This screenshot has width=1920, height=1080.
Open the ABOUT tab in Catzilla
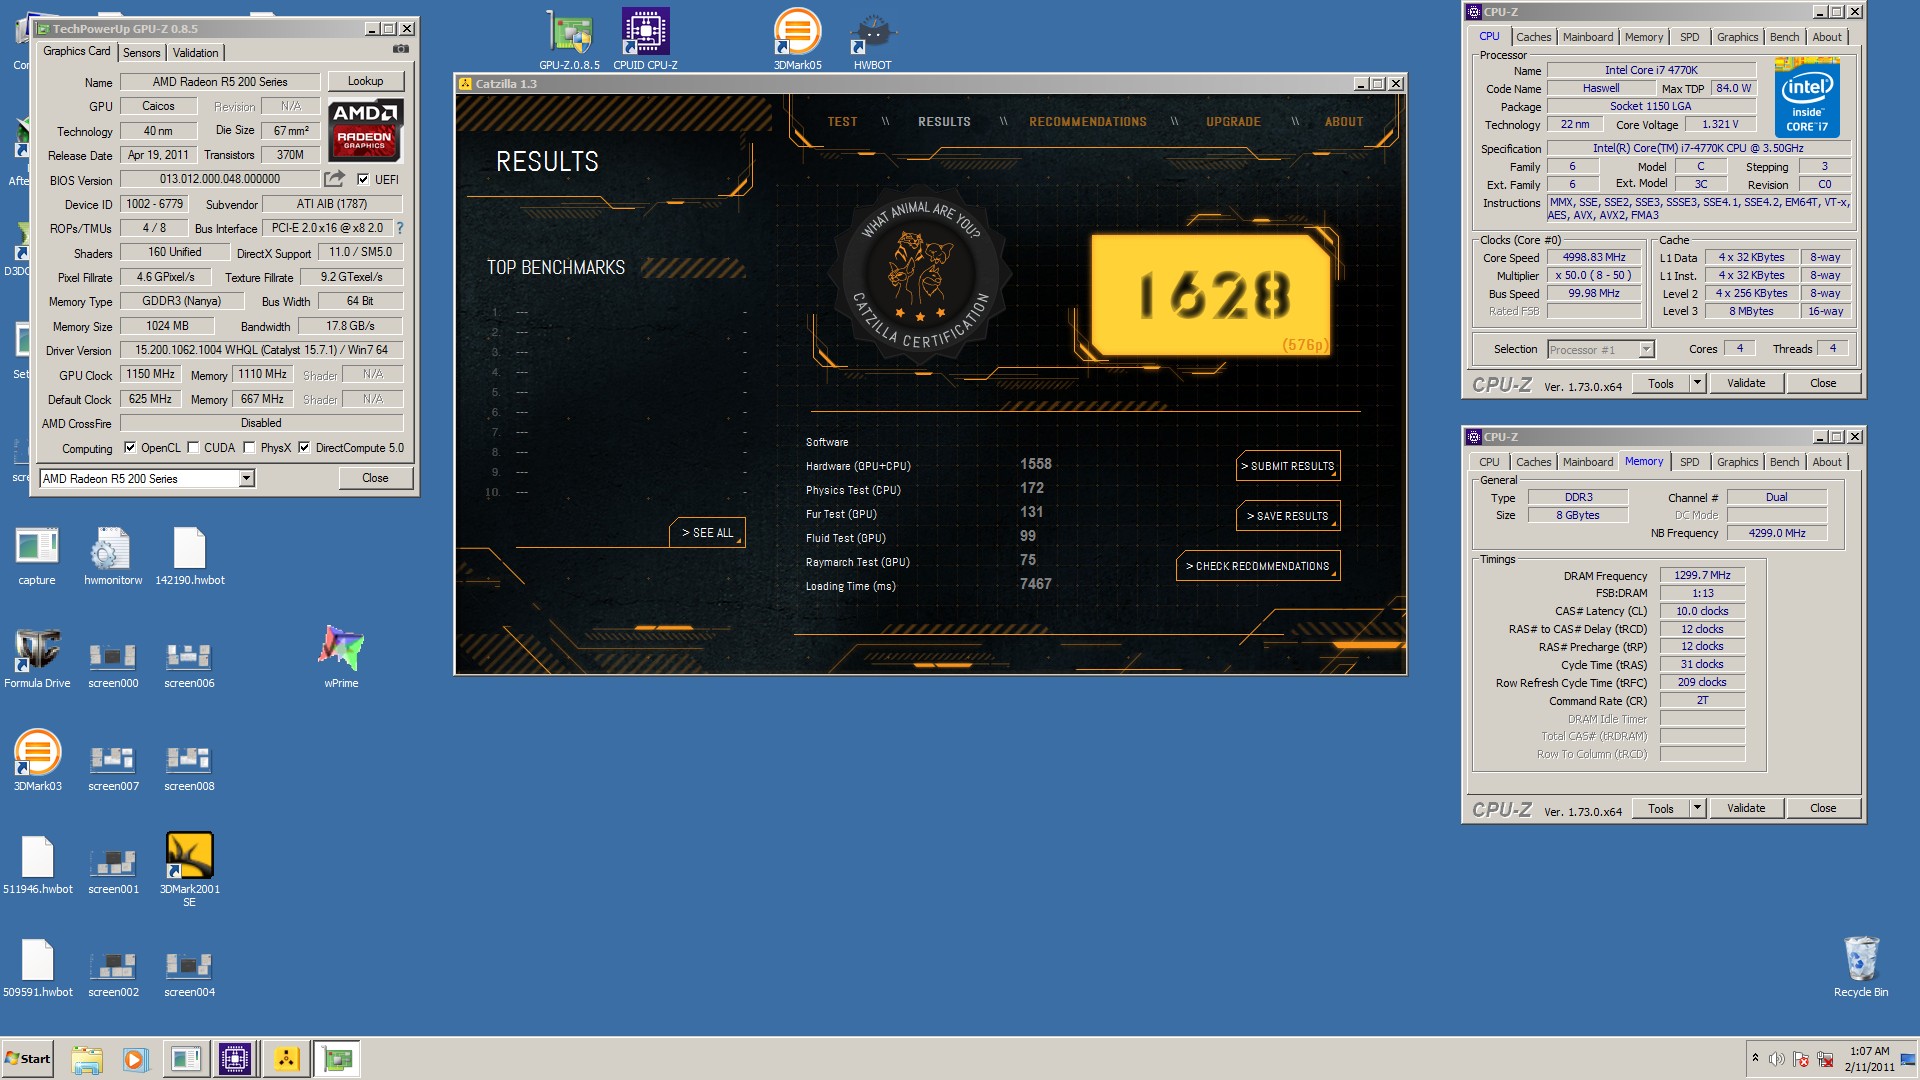1344,122
